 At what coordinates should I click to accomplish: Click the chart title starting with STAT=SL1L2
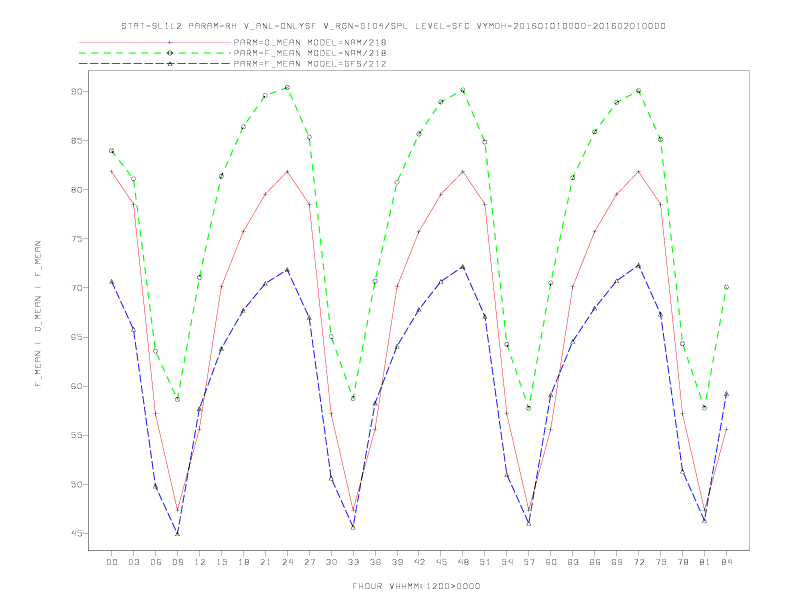(x=393, y=26)
